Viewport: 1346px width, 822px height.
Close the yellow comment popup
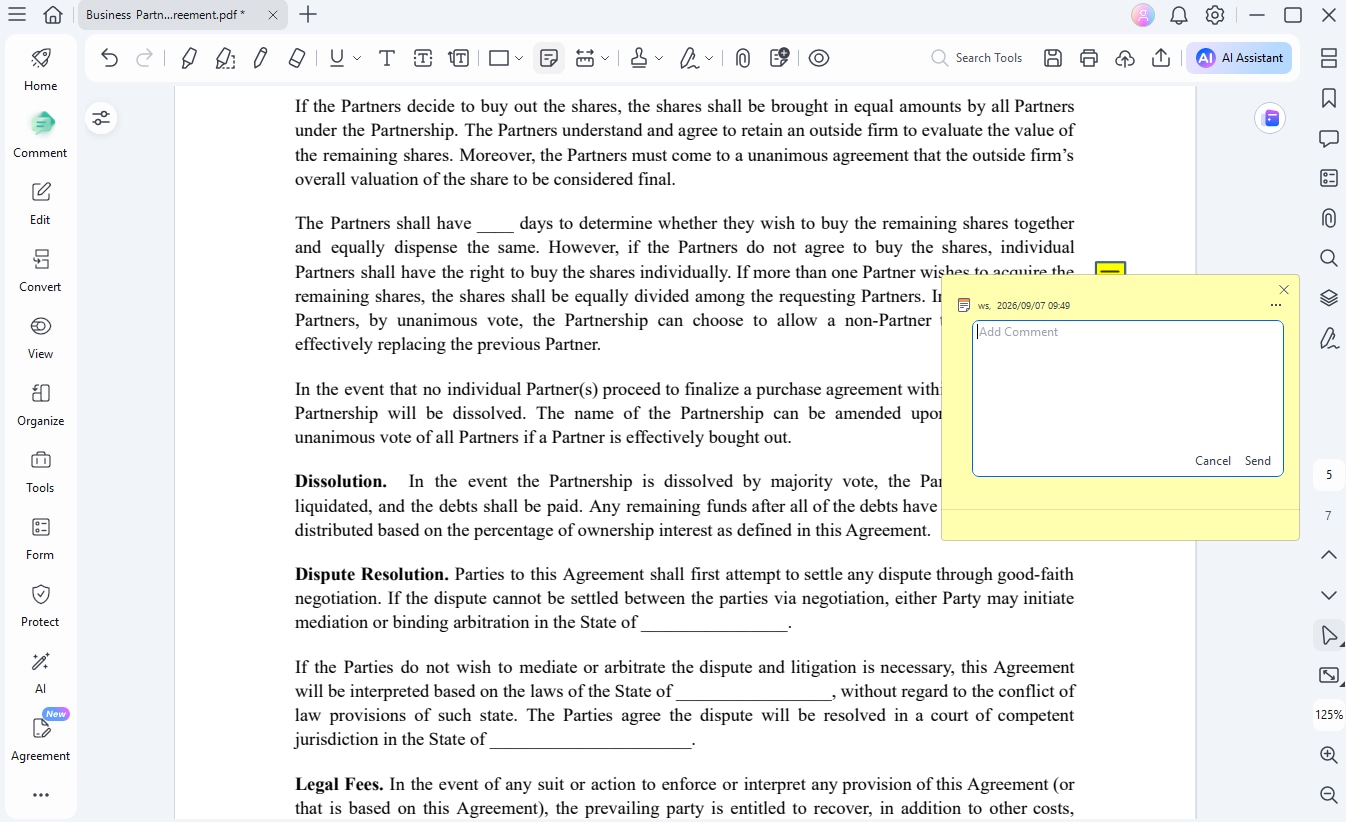point(1284,290)
